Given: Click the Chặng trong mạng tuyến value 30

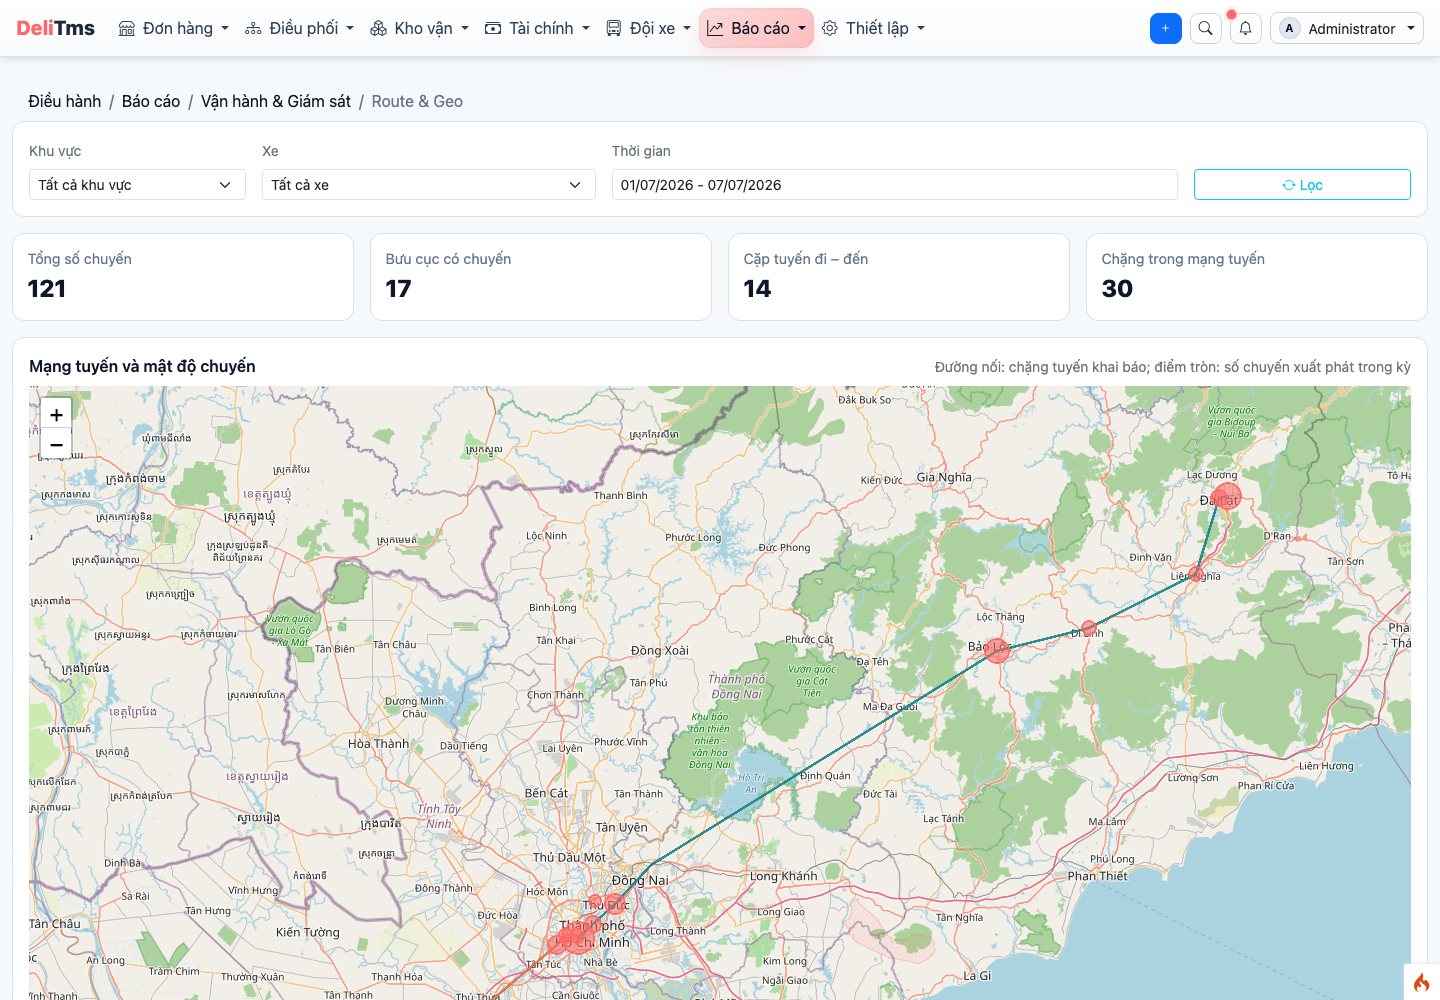Looking at the screenshot, I should pos(1117,289).
